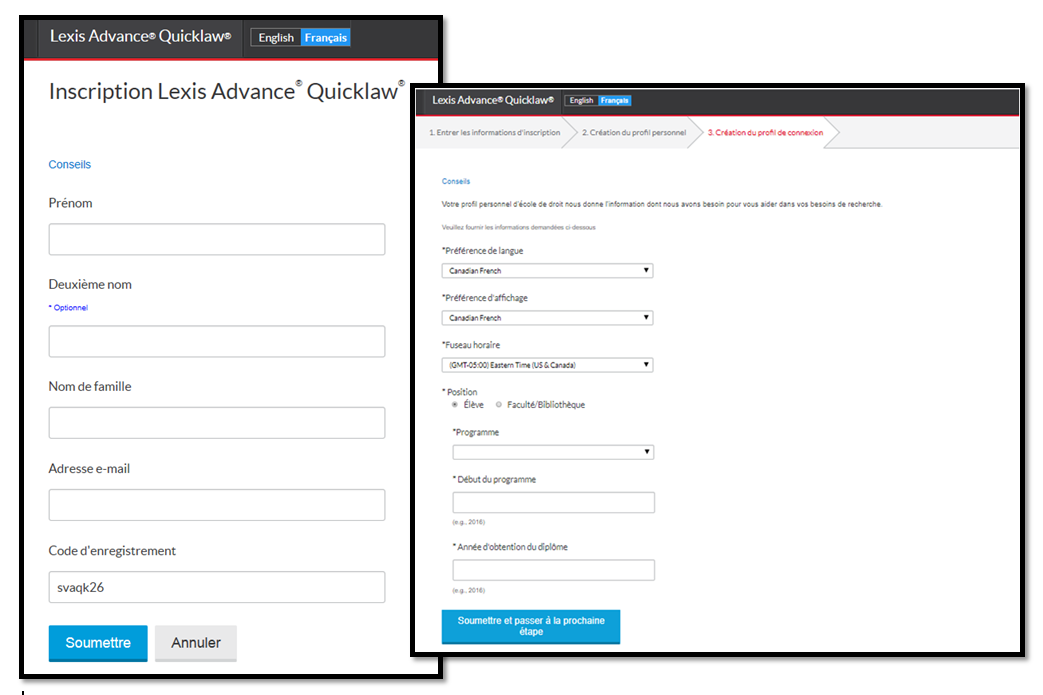The width and height of the screenshot is (1043, 695).
Task: Open the Fuseau horaire time zone dropdown
Action: click(x=547, y=365)
